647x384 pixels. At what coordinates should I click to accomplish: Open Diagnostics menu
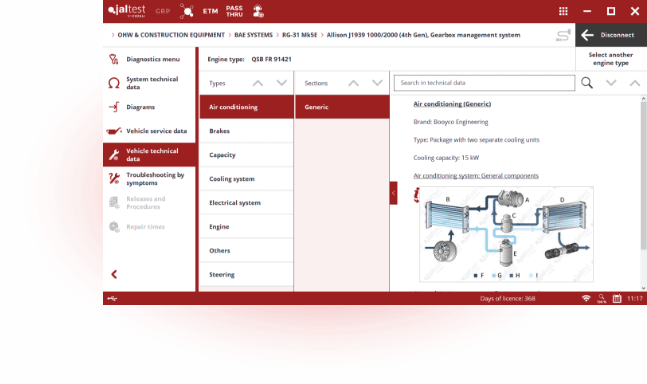(149, 59)
